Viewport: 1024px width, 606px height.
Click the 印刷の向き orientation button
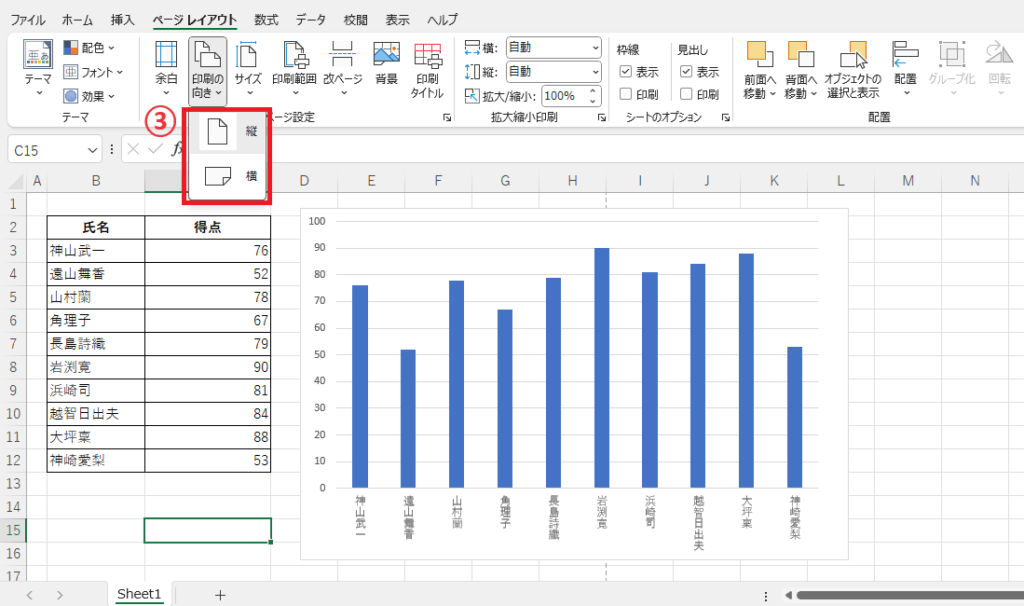(208, 71)
